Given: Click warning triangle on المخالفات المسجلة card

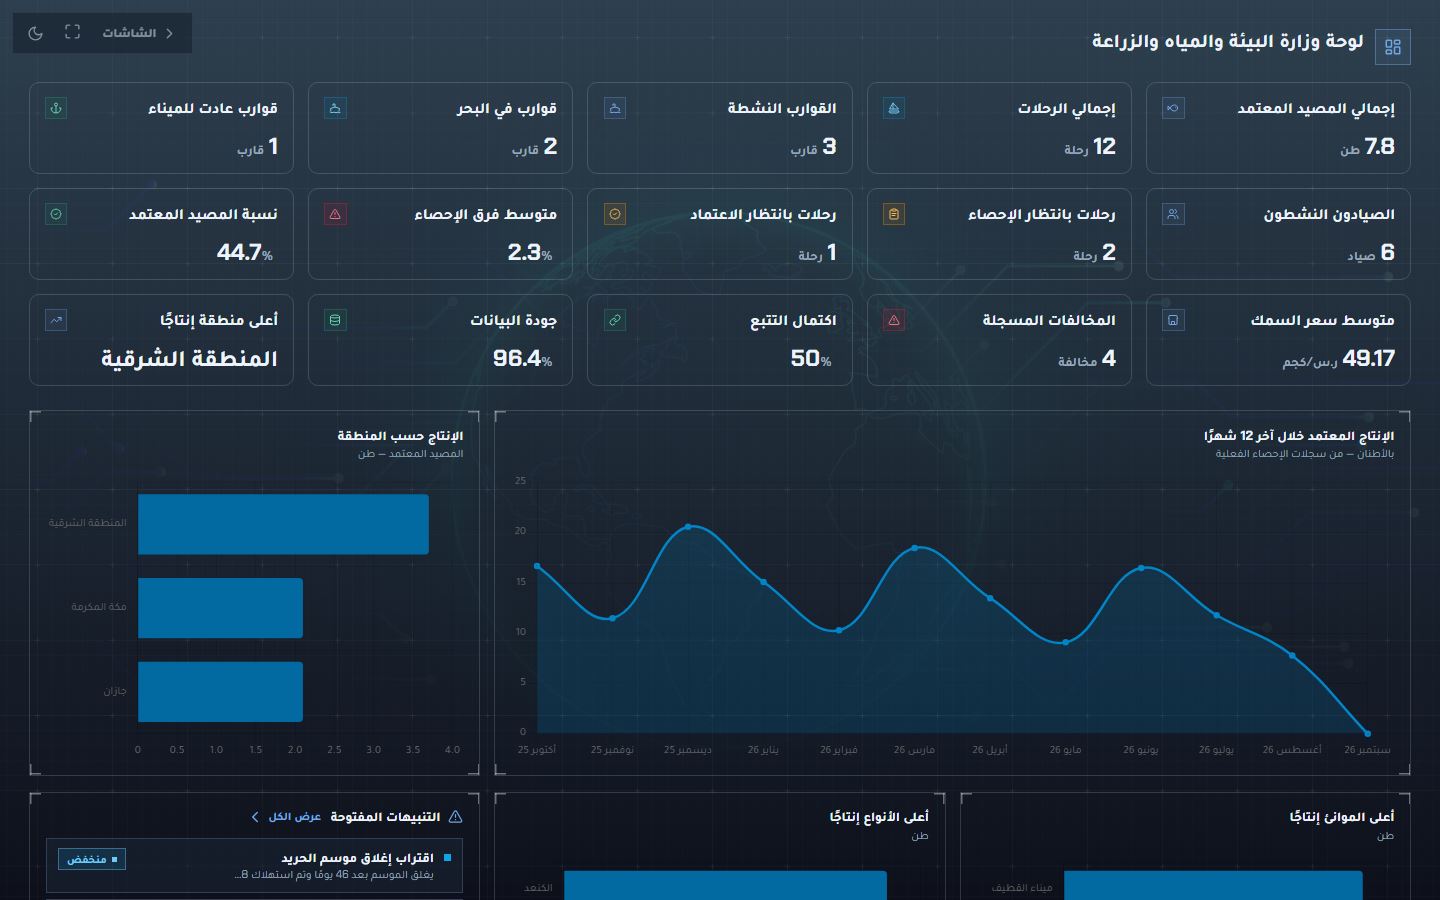Looking at the screenshot, I should (x=894, y=320).
